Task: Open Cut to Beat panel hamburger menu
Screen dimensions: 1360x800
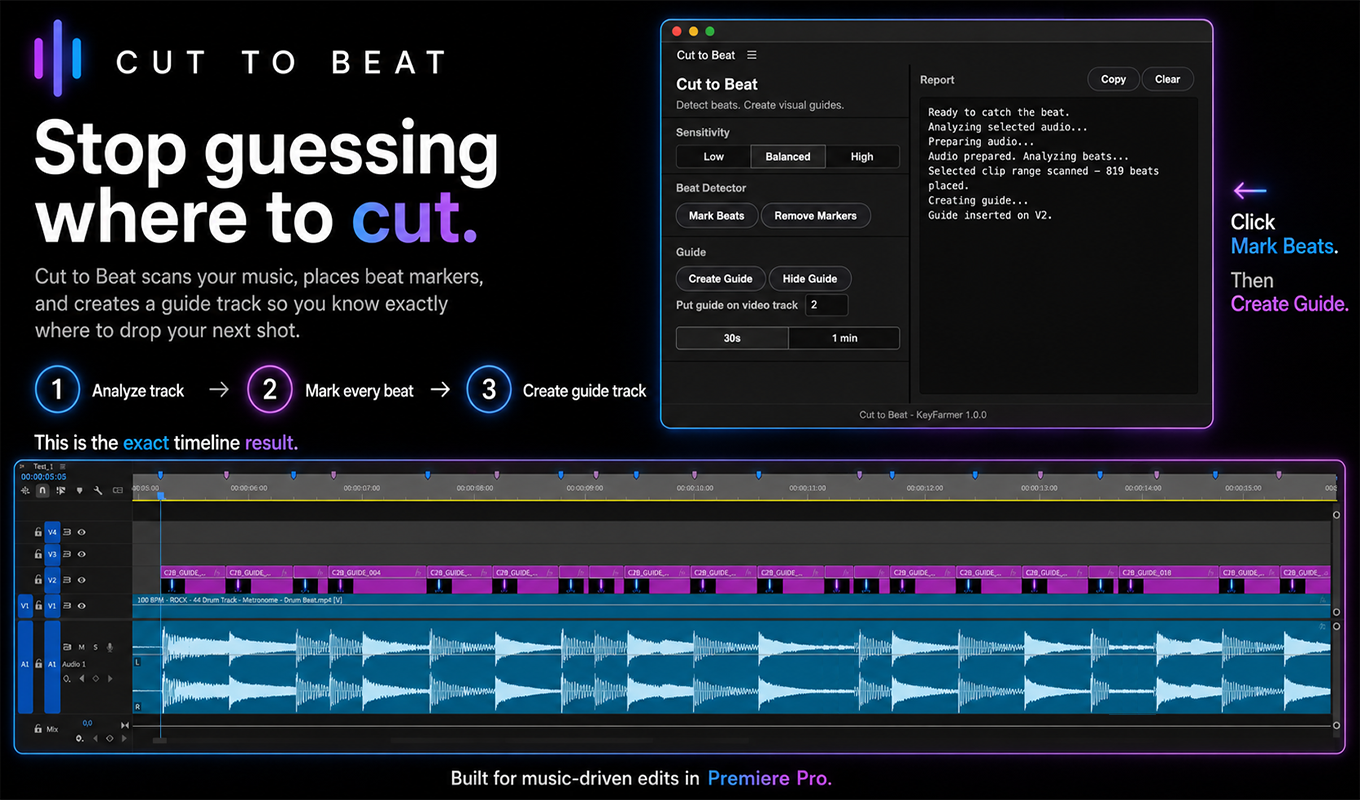Action: click(752, 55)
